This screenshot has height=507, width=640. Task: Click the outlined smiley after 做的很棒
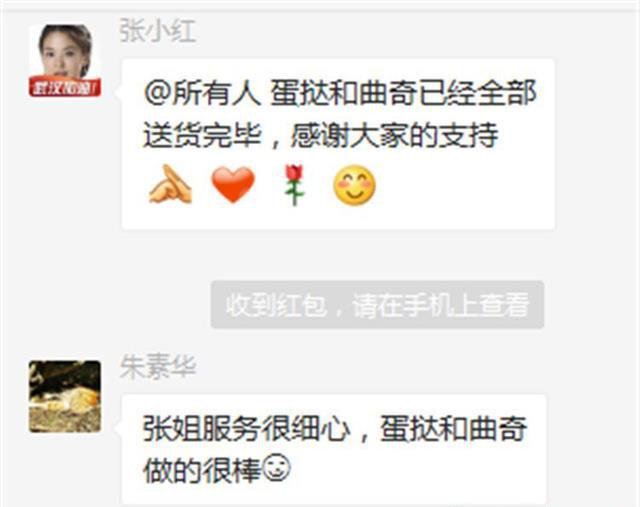(276, 470)
